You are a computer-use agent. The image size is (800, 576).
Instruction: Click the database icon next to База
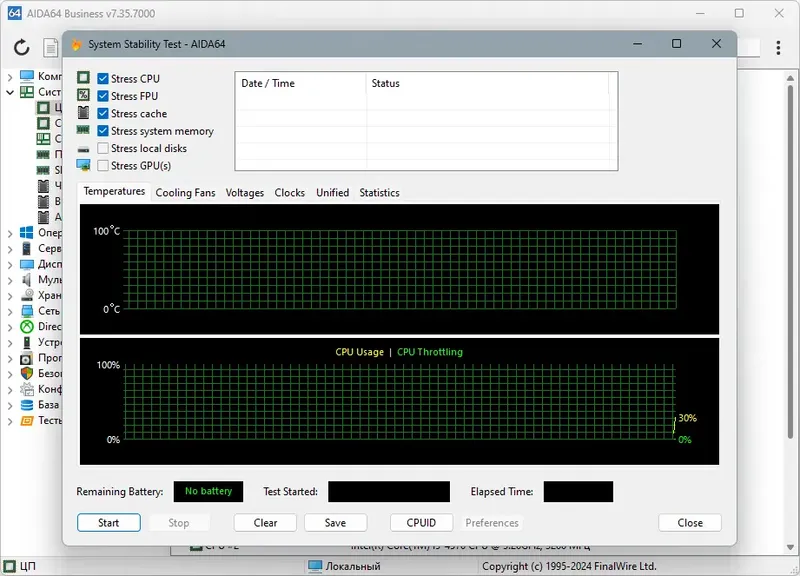(27, 405)
